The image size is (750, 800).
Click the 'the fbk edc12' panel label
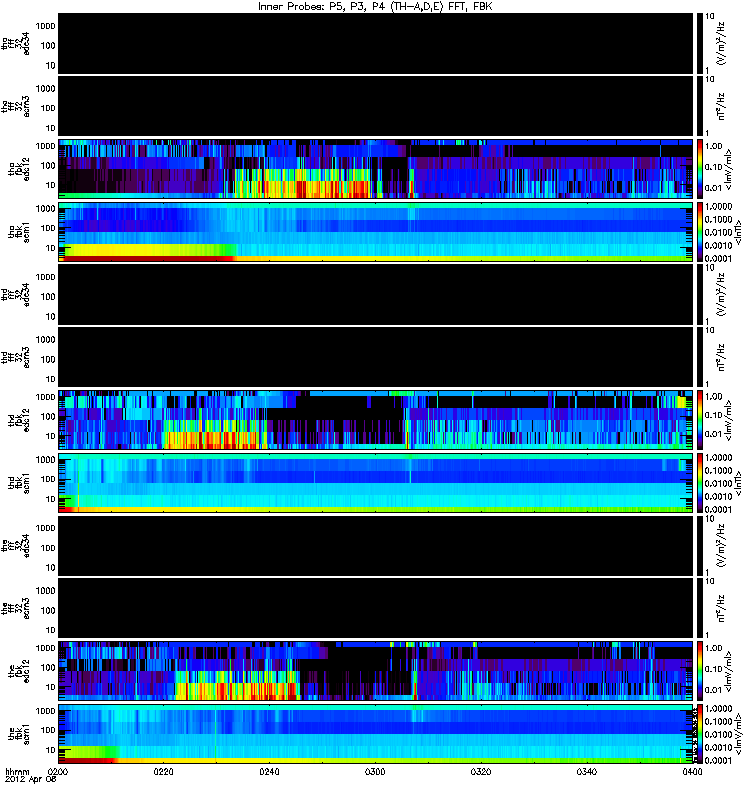pos(19,671)
